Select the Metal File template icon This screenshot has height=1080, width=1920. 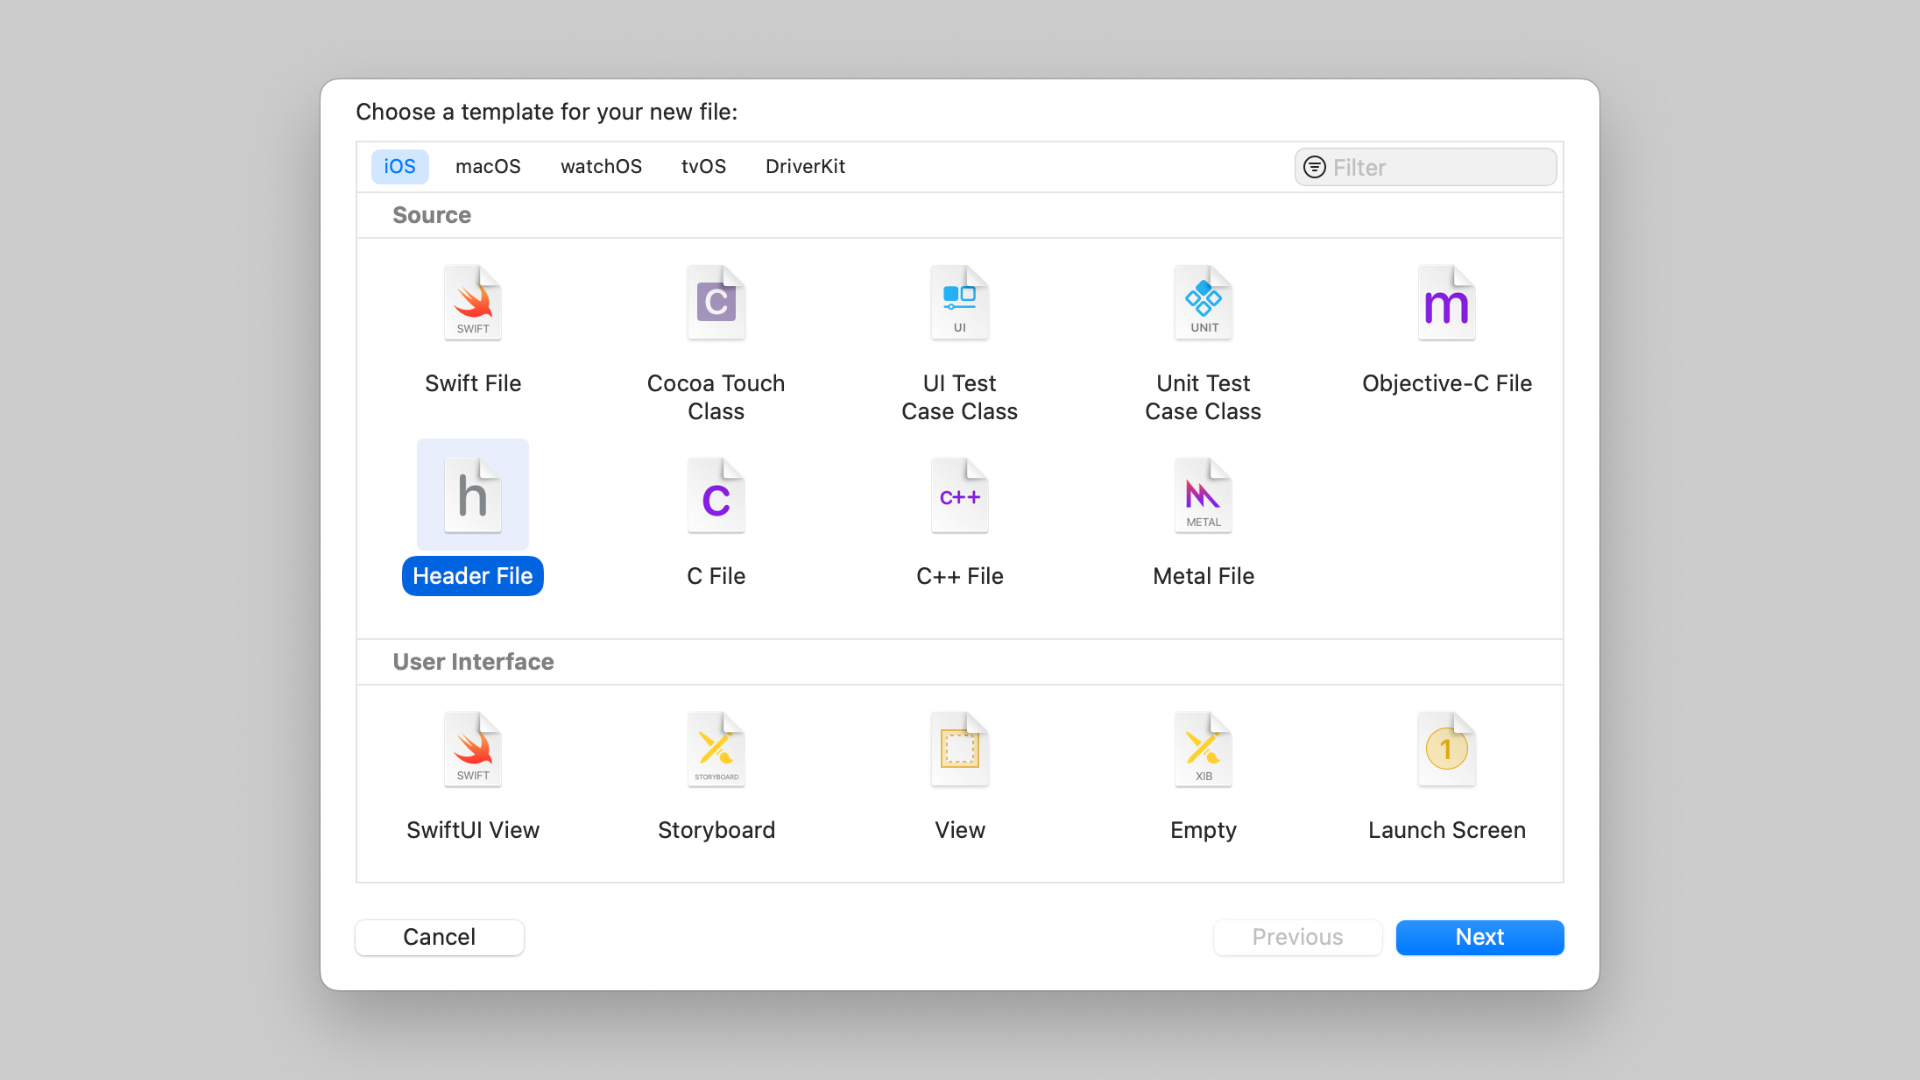[1203, 496]
